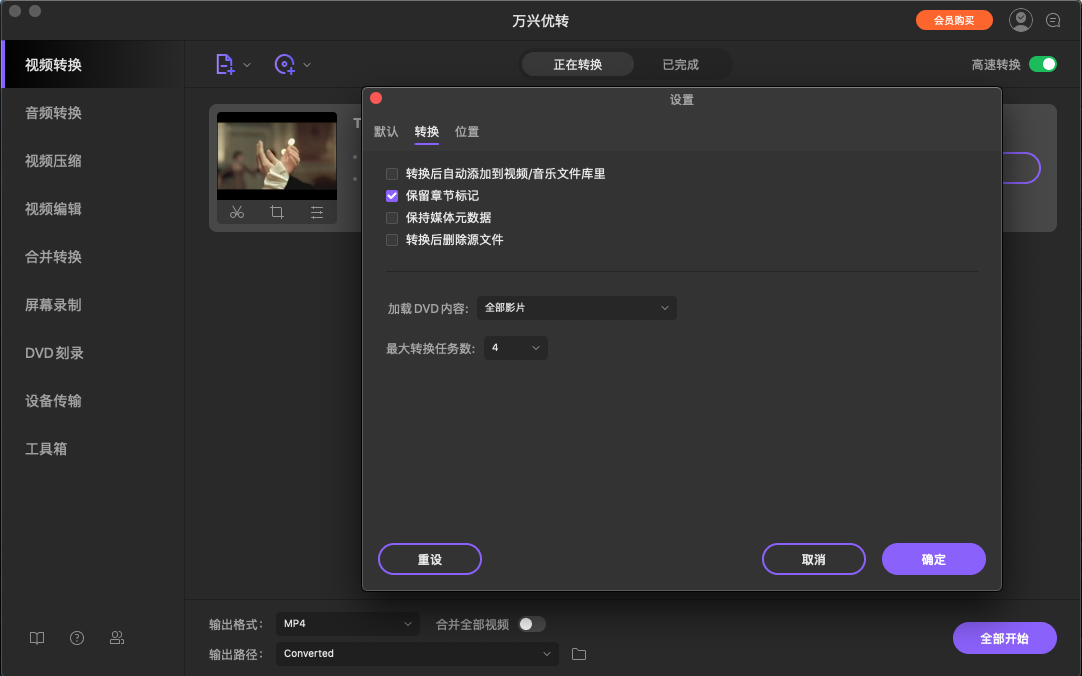Screen dimensions: 1082x676
Task: Uncheck the 保留章节标记 option
Action: (391, 195)
